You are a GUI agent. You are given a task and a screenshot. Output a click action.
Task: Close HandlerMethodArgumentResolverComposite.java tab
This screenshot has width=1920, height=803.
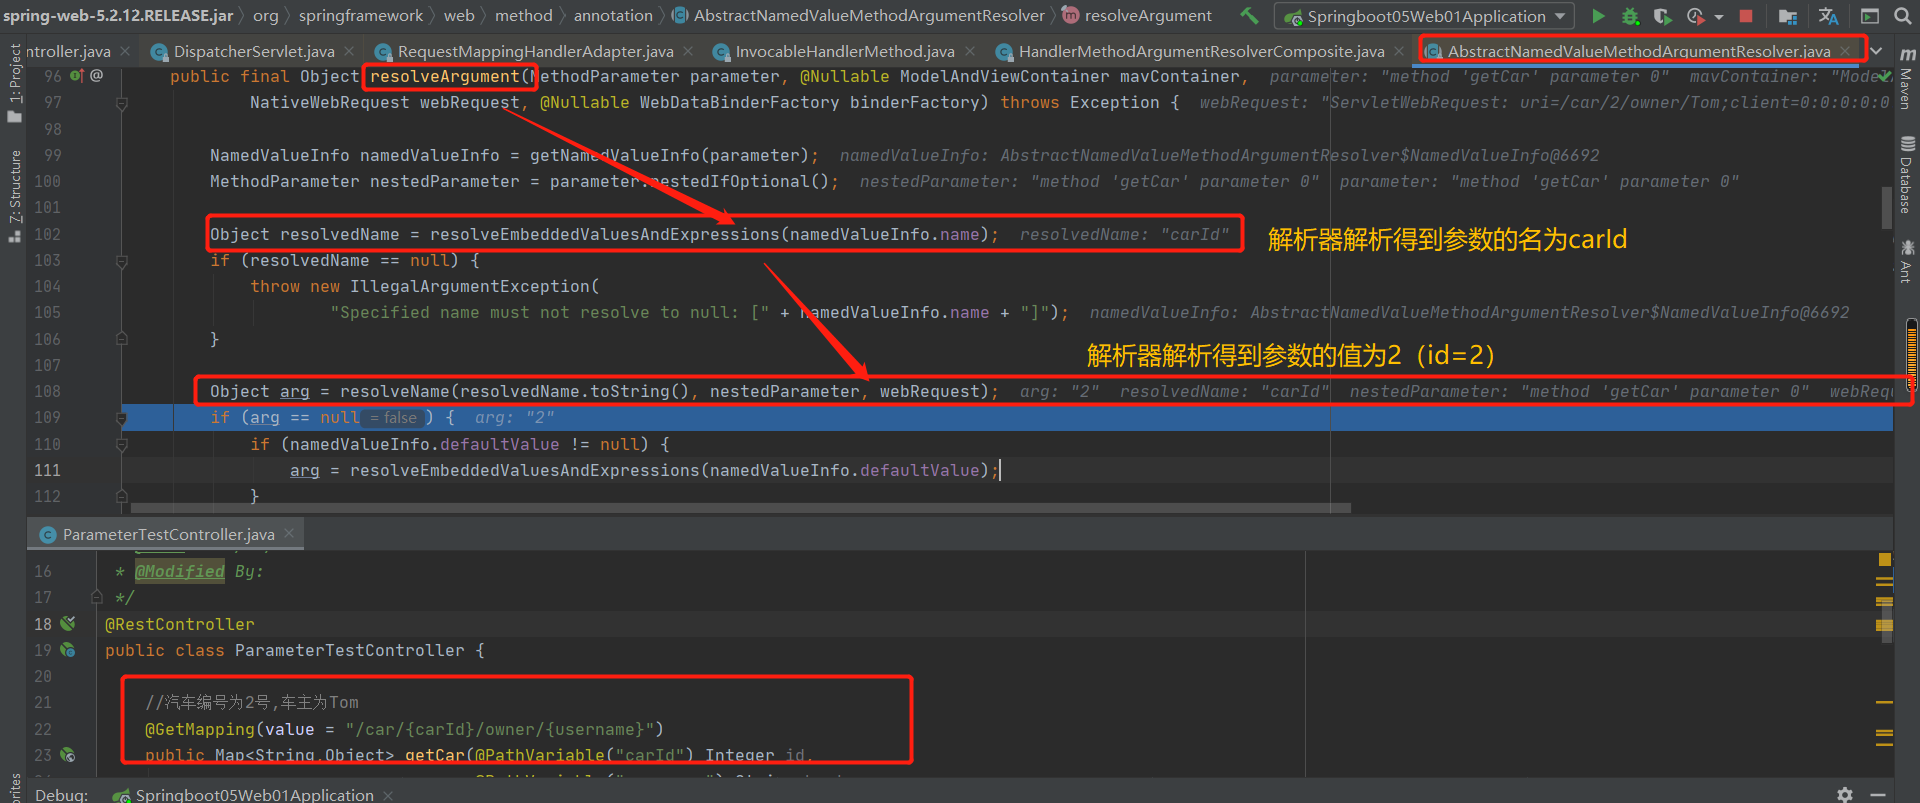pyautogui.click(x=1398, y=51)
